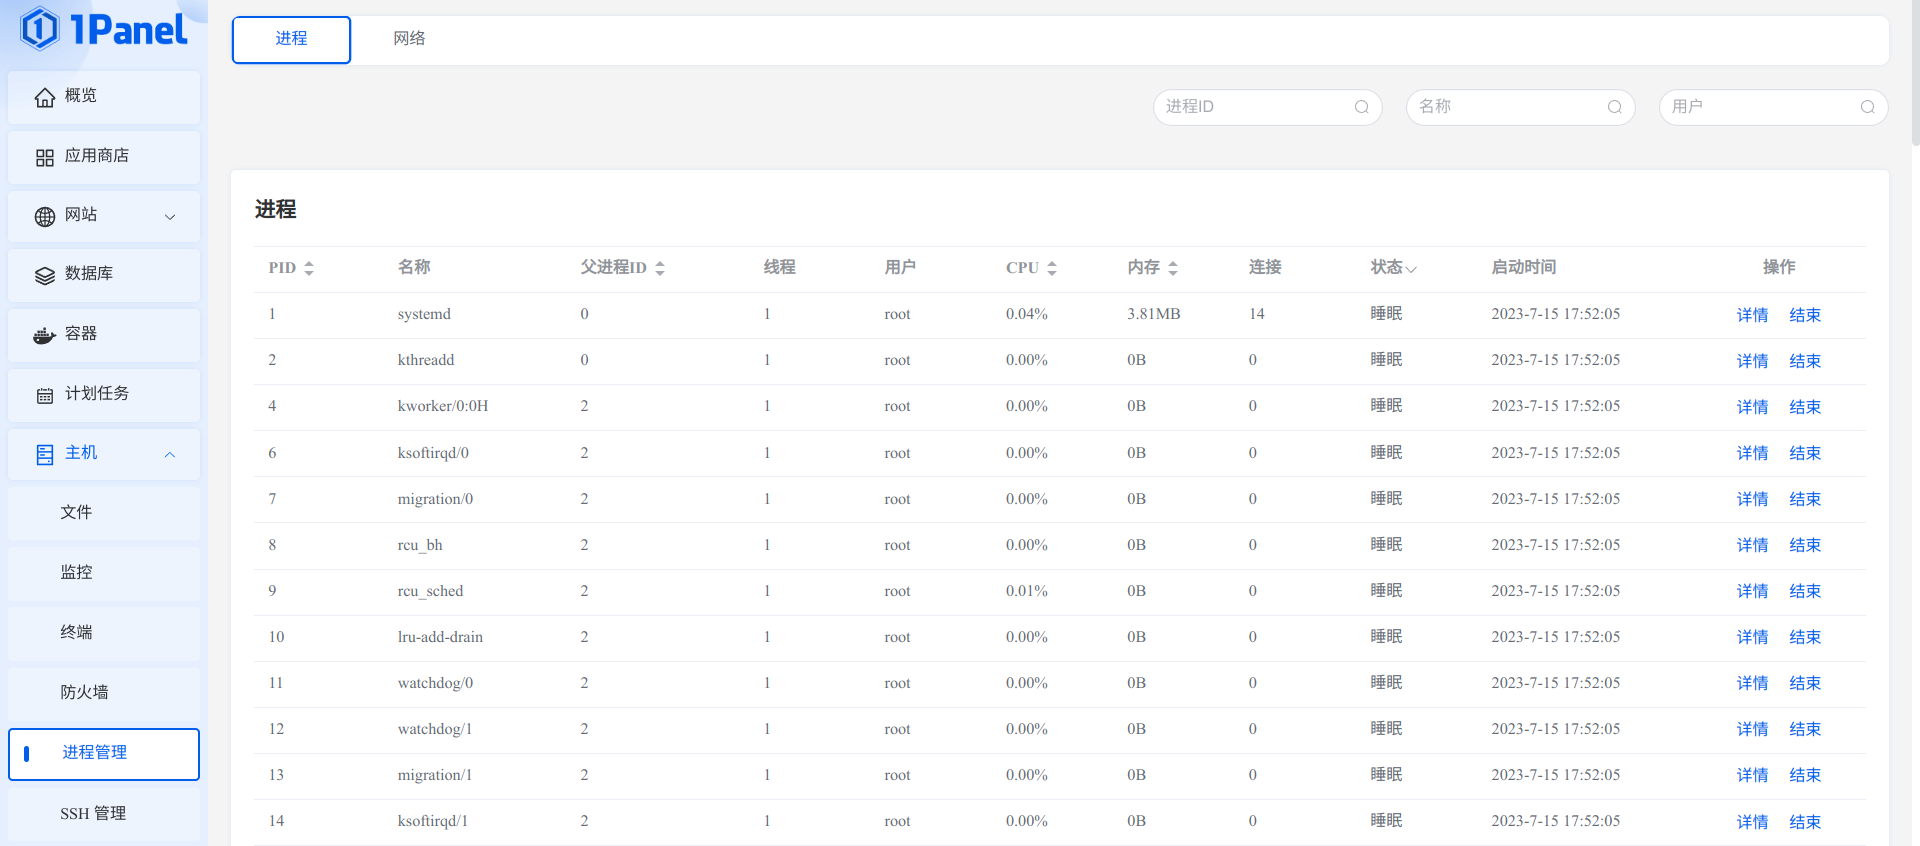Viewport: 1920px width, 846px height.
Task: View 详情 for migration/1 process
Action: coord(1752,775)
